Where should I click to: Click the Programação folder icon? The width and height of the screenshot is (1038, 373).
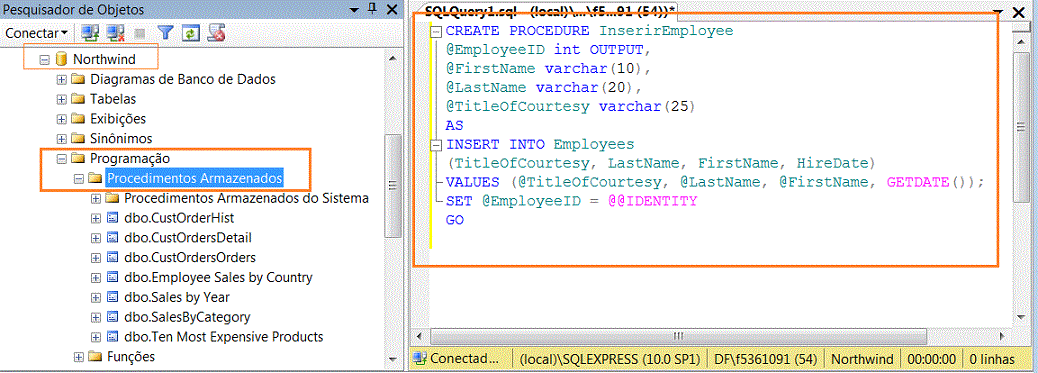point(79,159)
